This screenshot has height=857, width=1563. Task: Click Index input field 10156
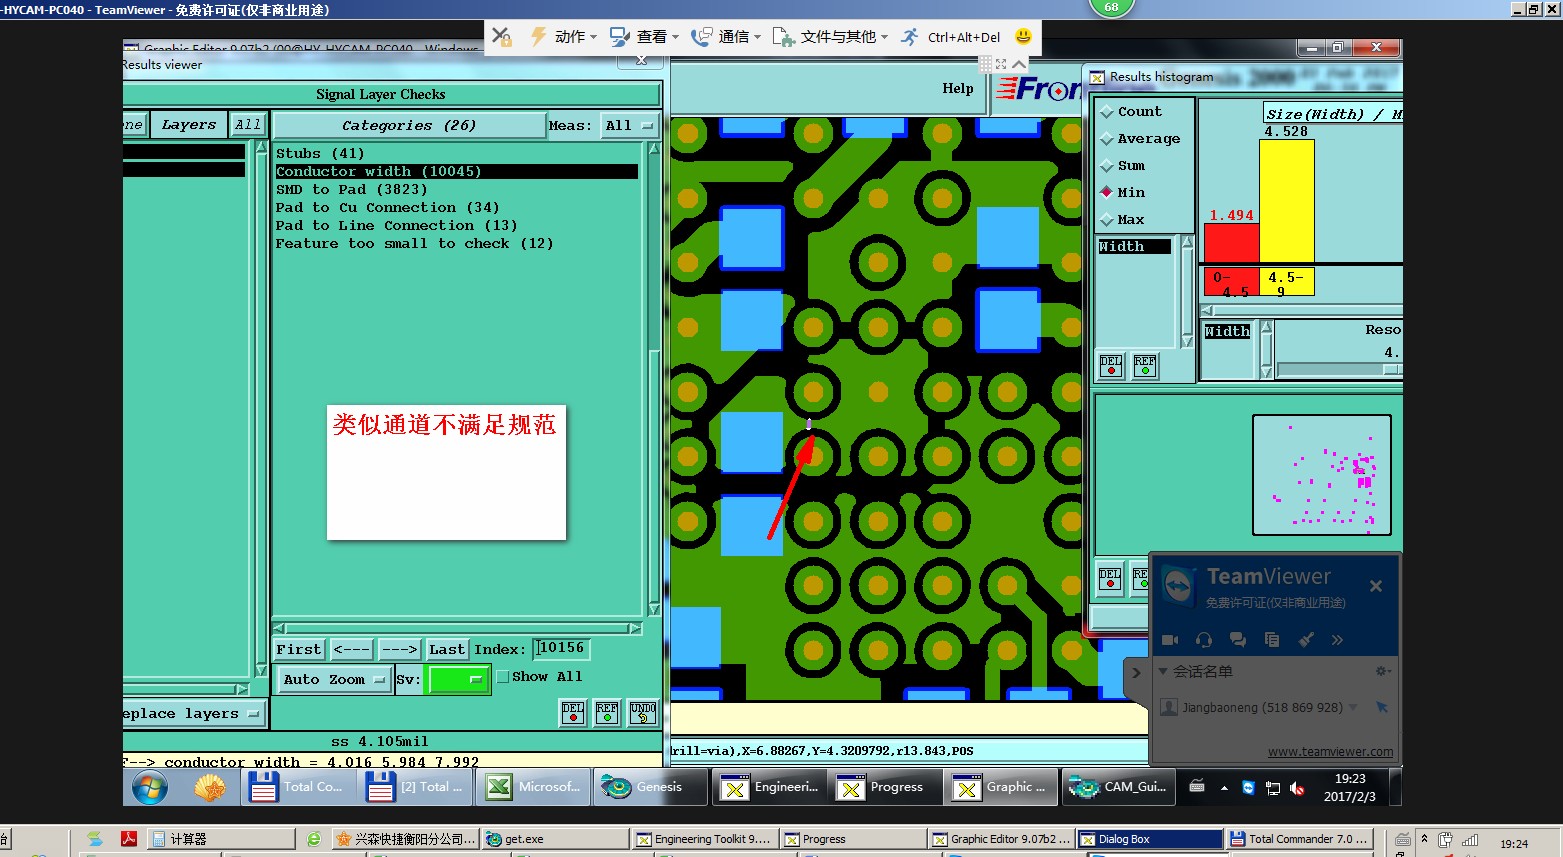[x=561, y=649]
